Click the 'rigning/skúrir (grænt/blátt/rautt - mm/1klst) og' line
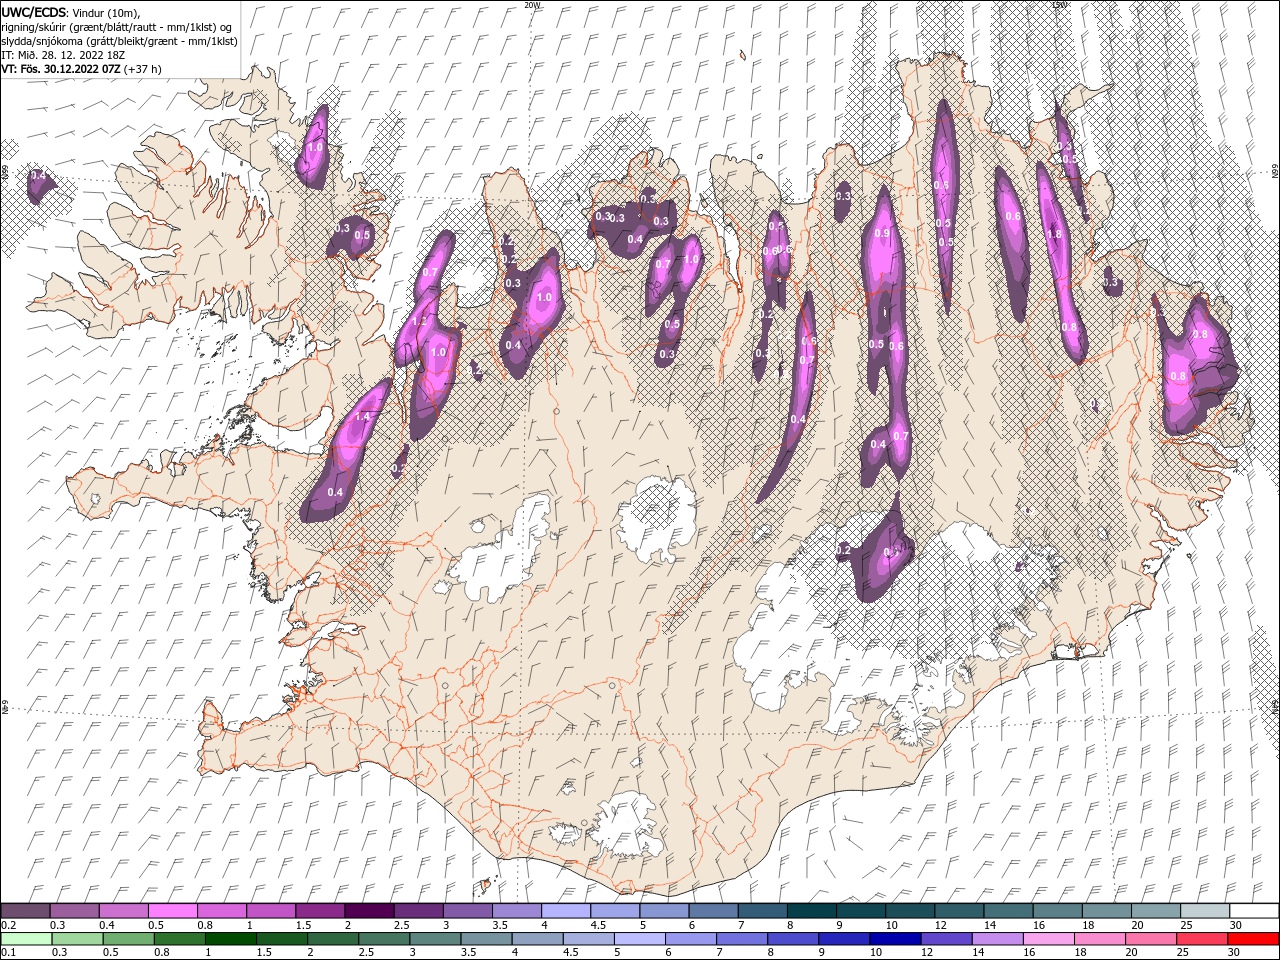 tap(117, 26)
